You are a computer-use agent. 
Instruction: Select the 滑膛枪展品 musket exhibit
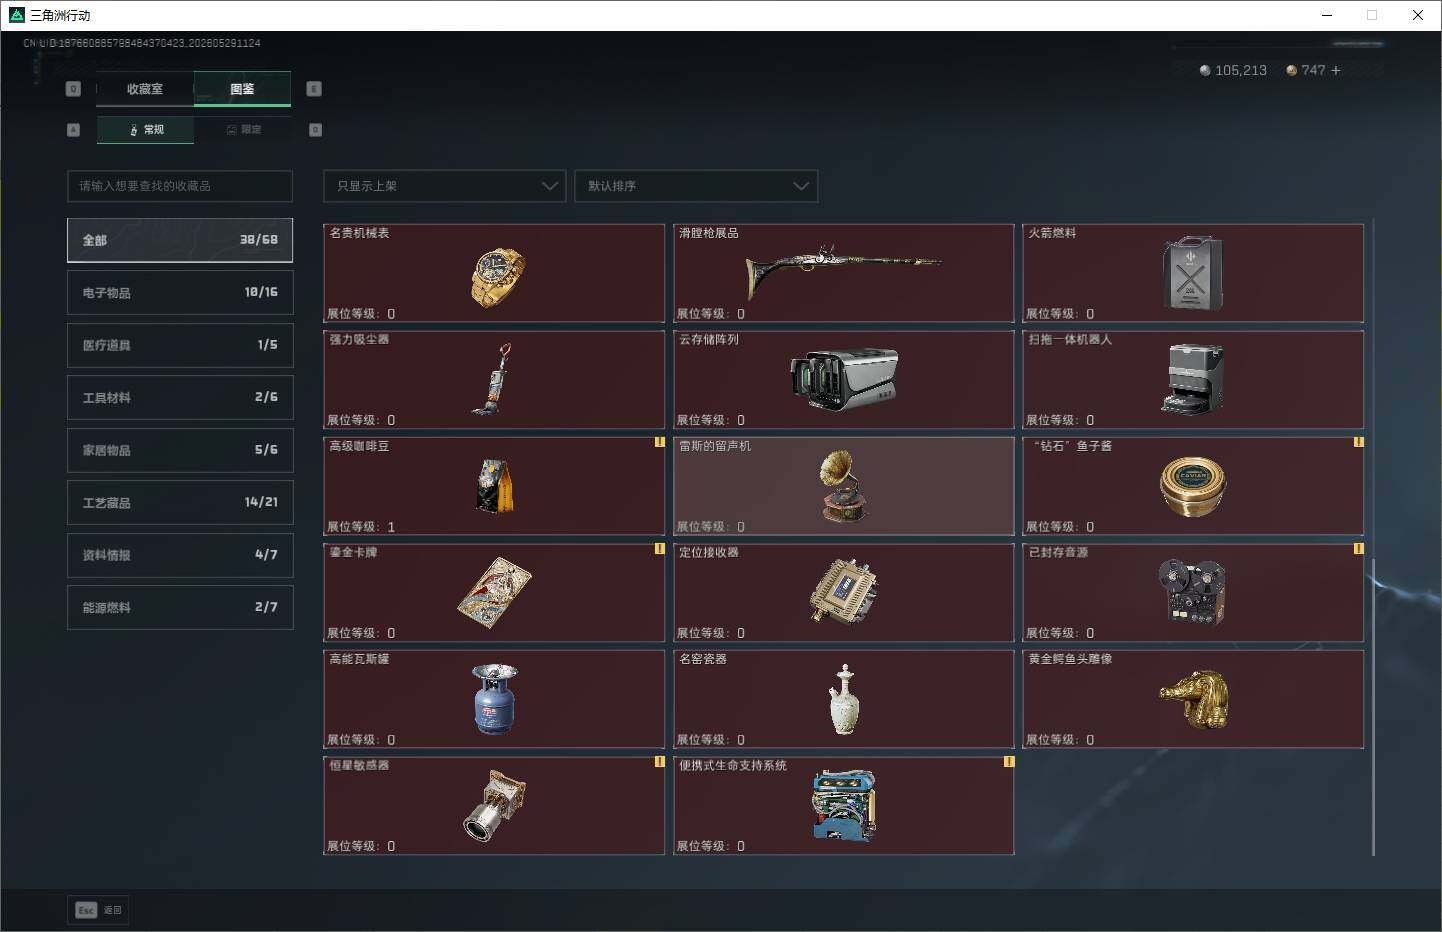844,273
